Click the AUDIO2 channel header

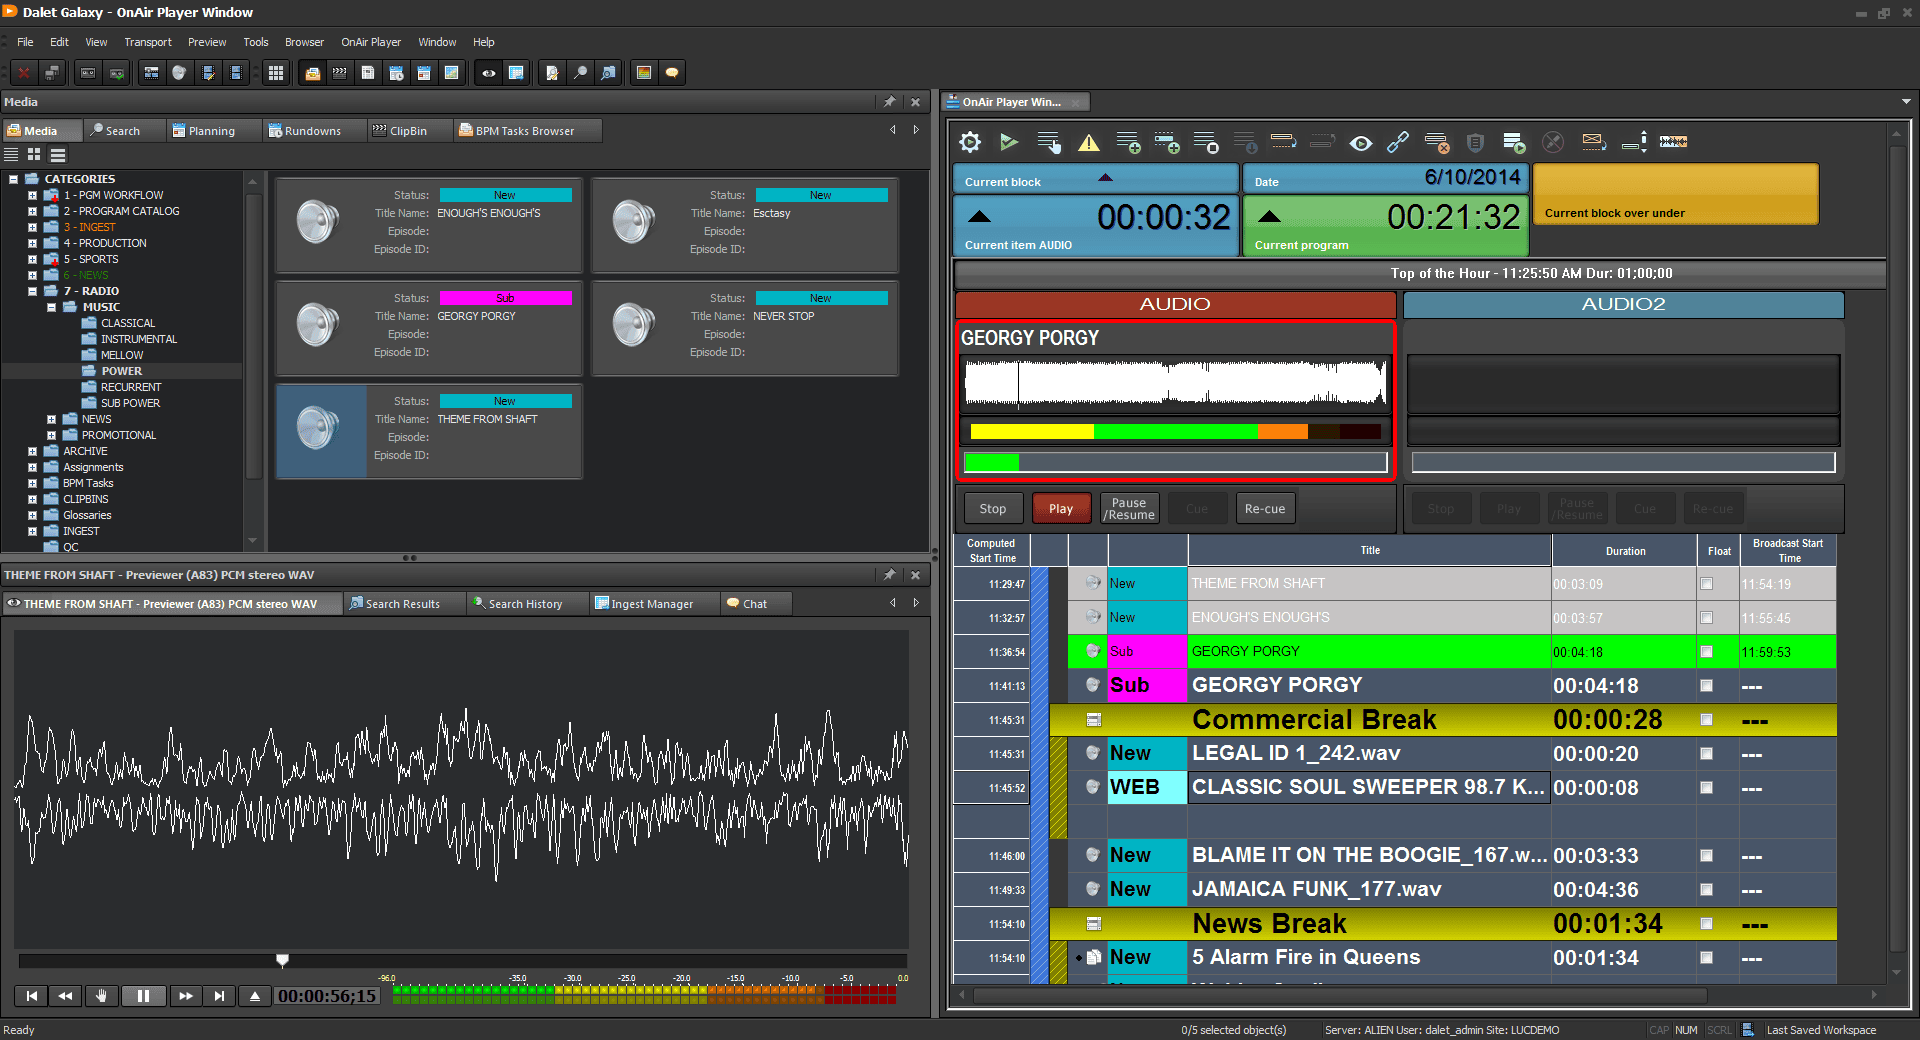point(1623,304)
